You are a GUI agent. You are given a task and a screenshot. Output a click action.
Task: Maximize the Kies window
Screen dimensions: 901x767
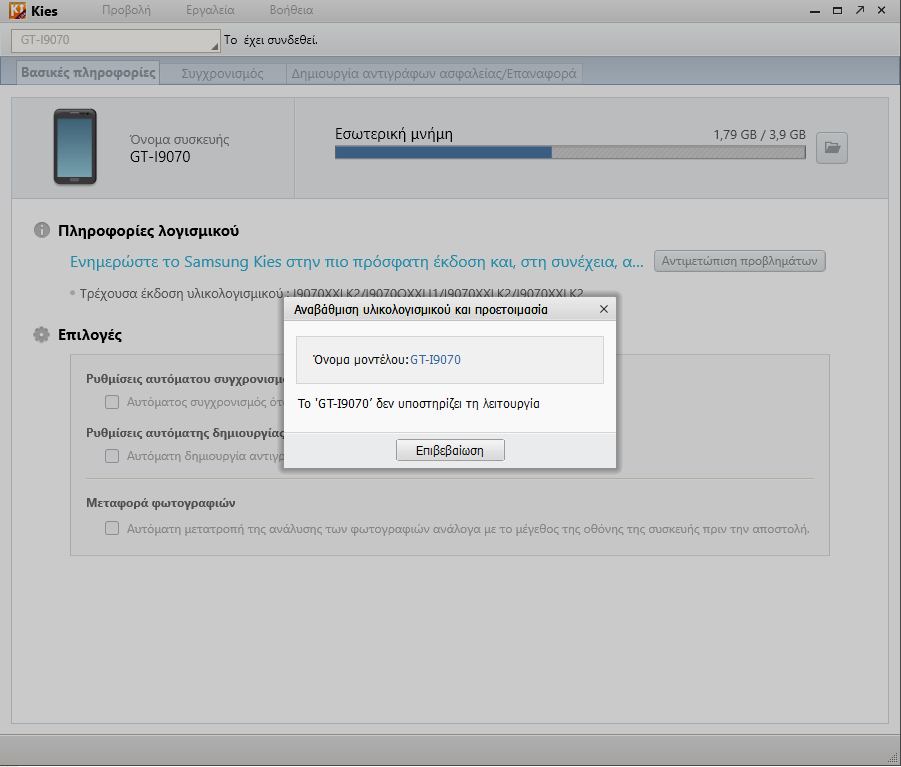837,10
